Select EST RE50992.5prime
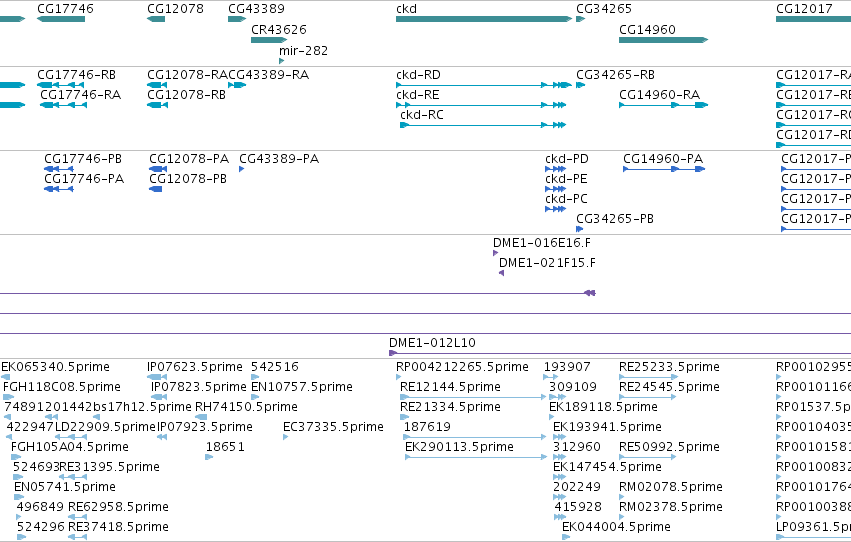Viewport: 851px width, 542px height. pyautogui.click(x=669, y=448)
